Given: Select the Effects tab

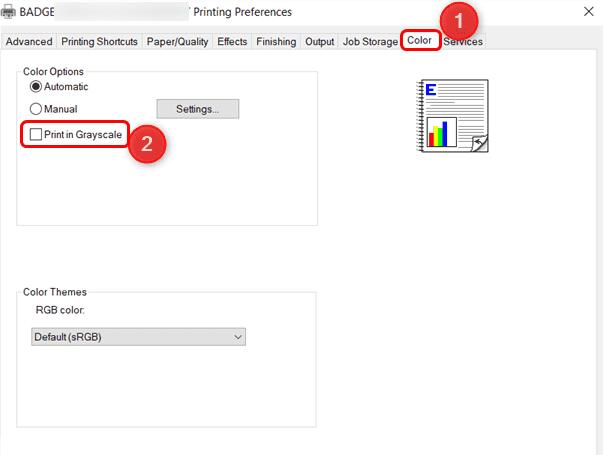Looking at the screenshot, I should [232, 42].
